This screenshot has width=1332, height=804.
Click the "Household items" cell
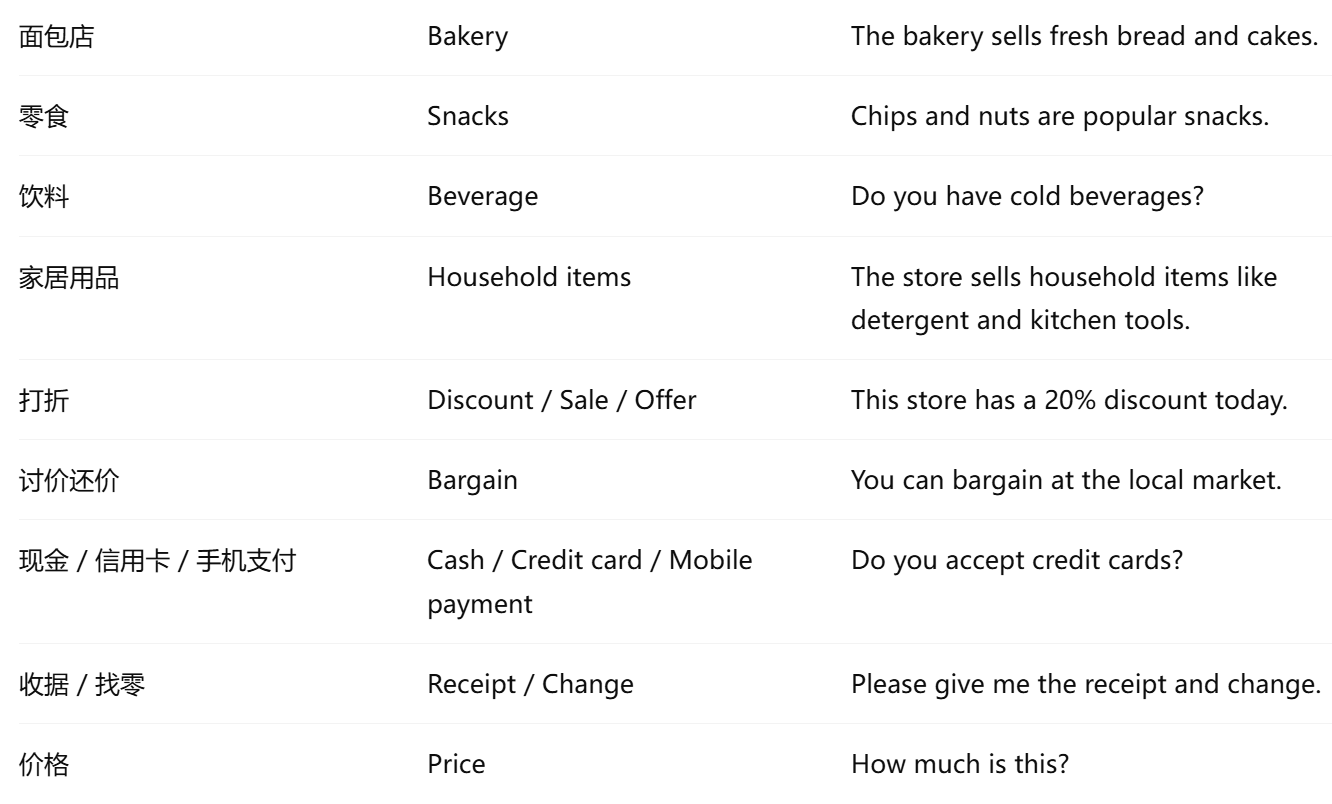tap(529, 277)
